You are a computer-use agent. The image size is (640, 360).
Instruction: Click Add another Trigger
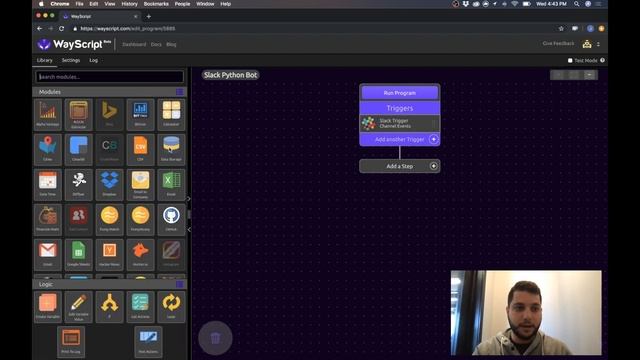pos(400,139)
